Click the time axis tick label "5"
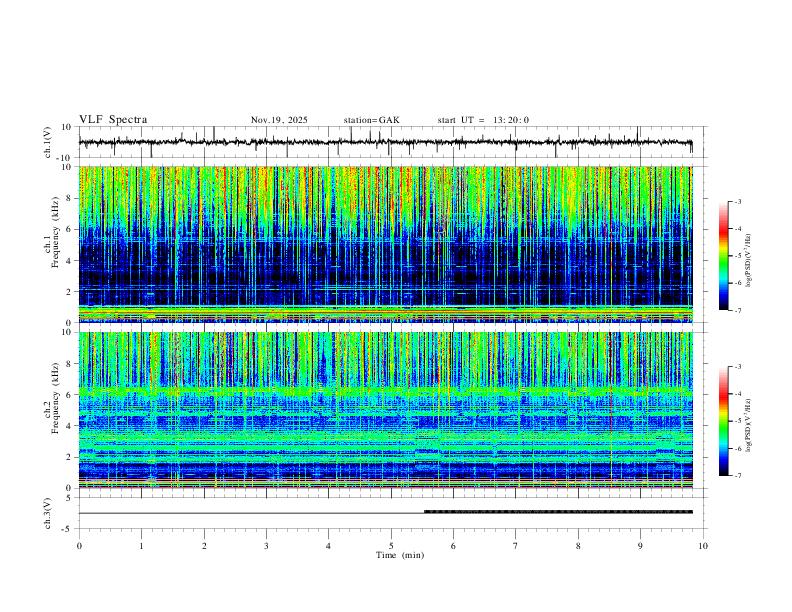The height and width of the screenshot is (612, 792). point(391,546)
